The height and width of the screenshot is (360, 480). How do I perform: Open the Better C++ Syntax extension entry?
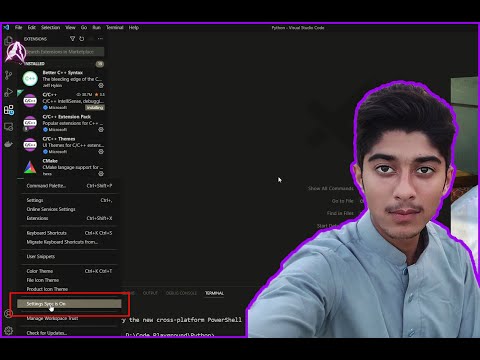coord(62,79)
